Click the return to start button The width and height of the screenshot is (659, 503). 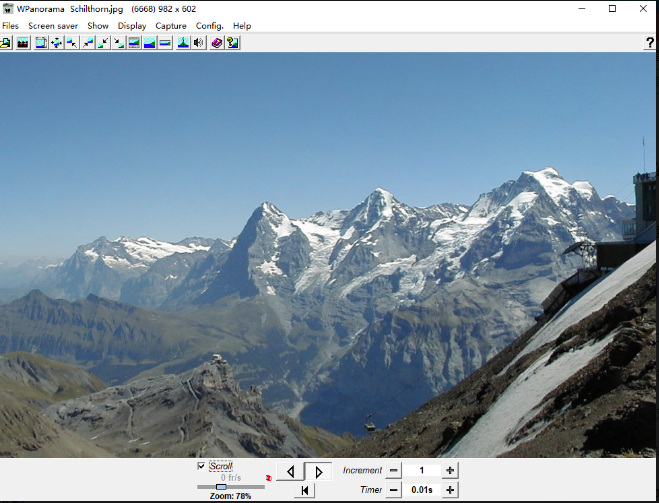(x=306, y=490)
